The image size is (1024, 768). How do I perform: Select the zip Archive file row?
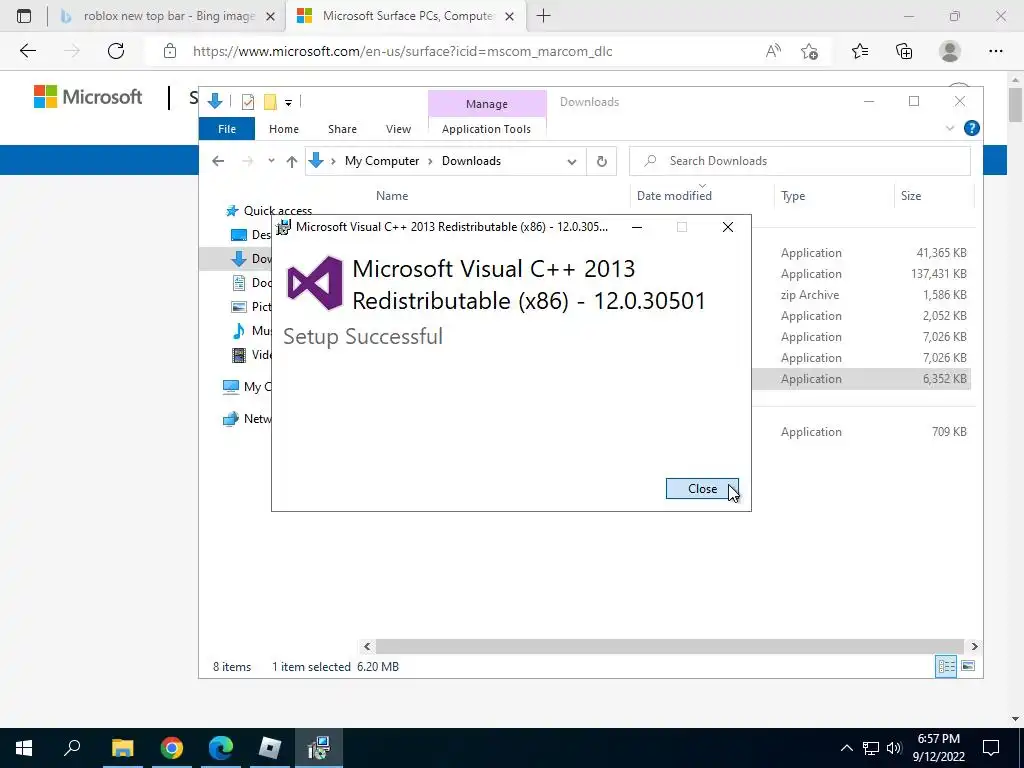[861, 295]
